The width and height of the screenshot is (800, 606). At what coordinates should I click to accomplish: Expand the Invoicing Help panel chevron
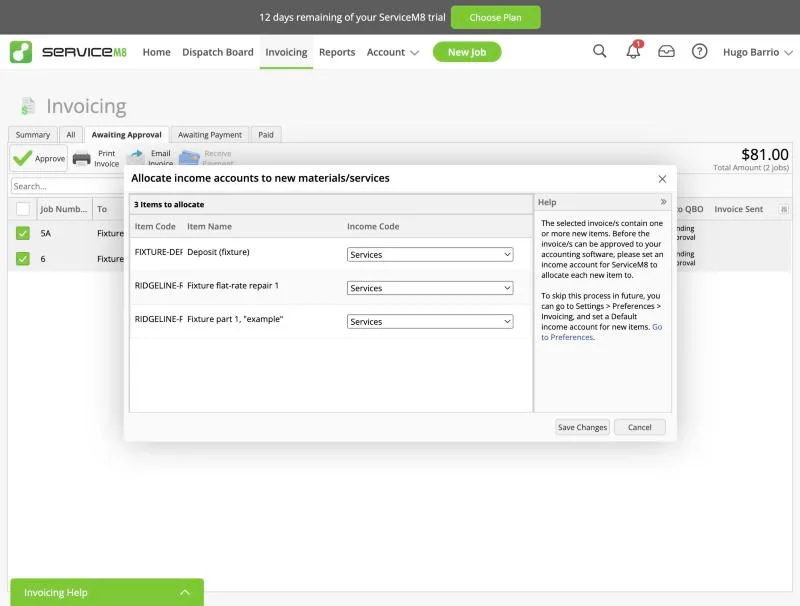point(185,592)
